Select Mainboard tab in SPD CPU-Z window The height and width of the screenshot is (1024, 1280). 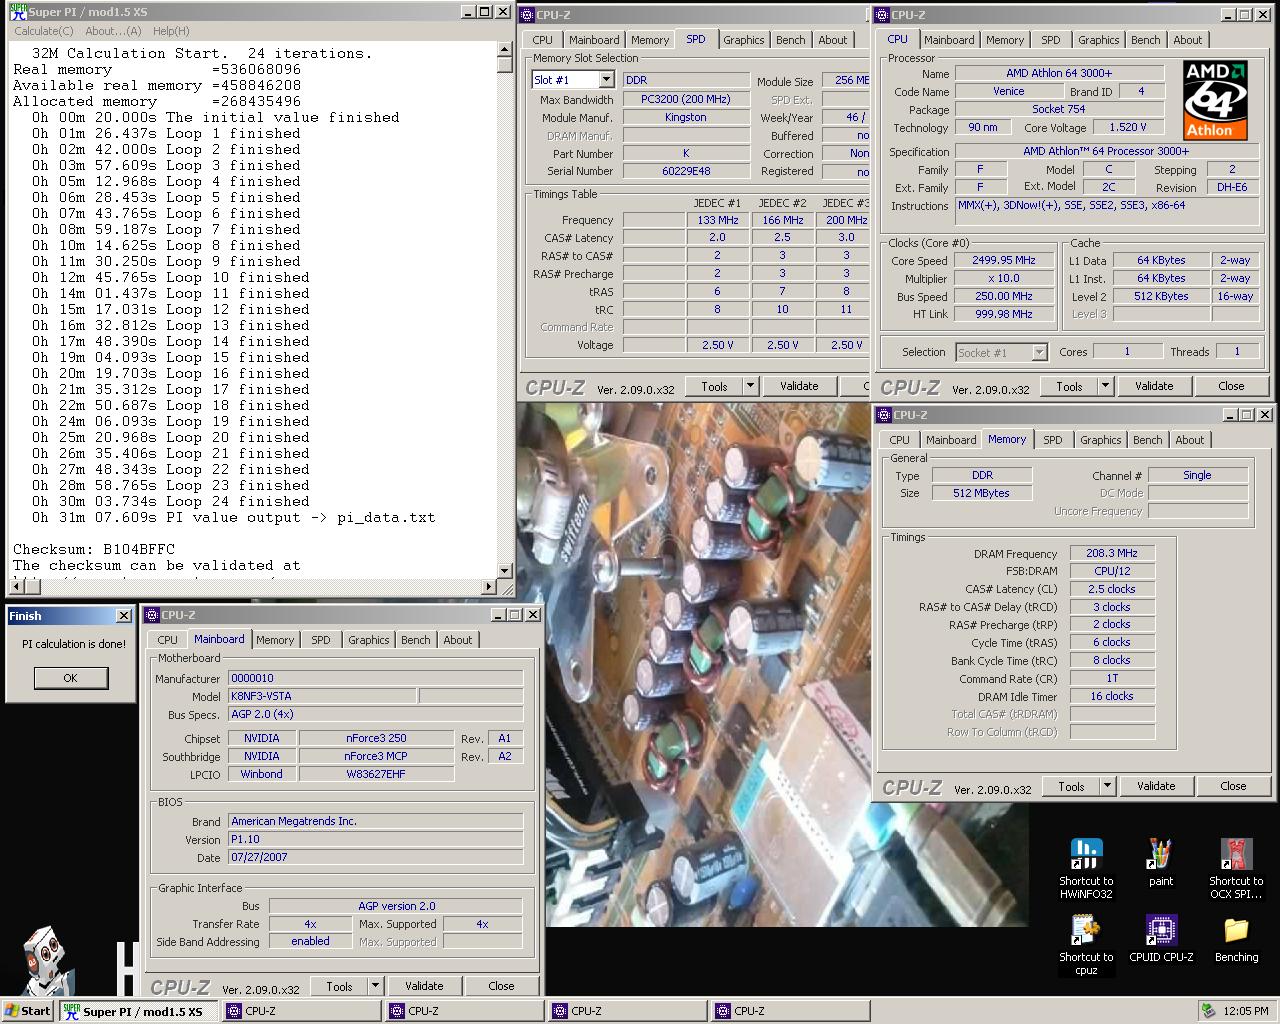click(594, 40)
